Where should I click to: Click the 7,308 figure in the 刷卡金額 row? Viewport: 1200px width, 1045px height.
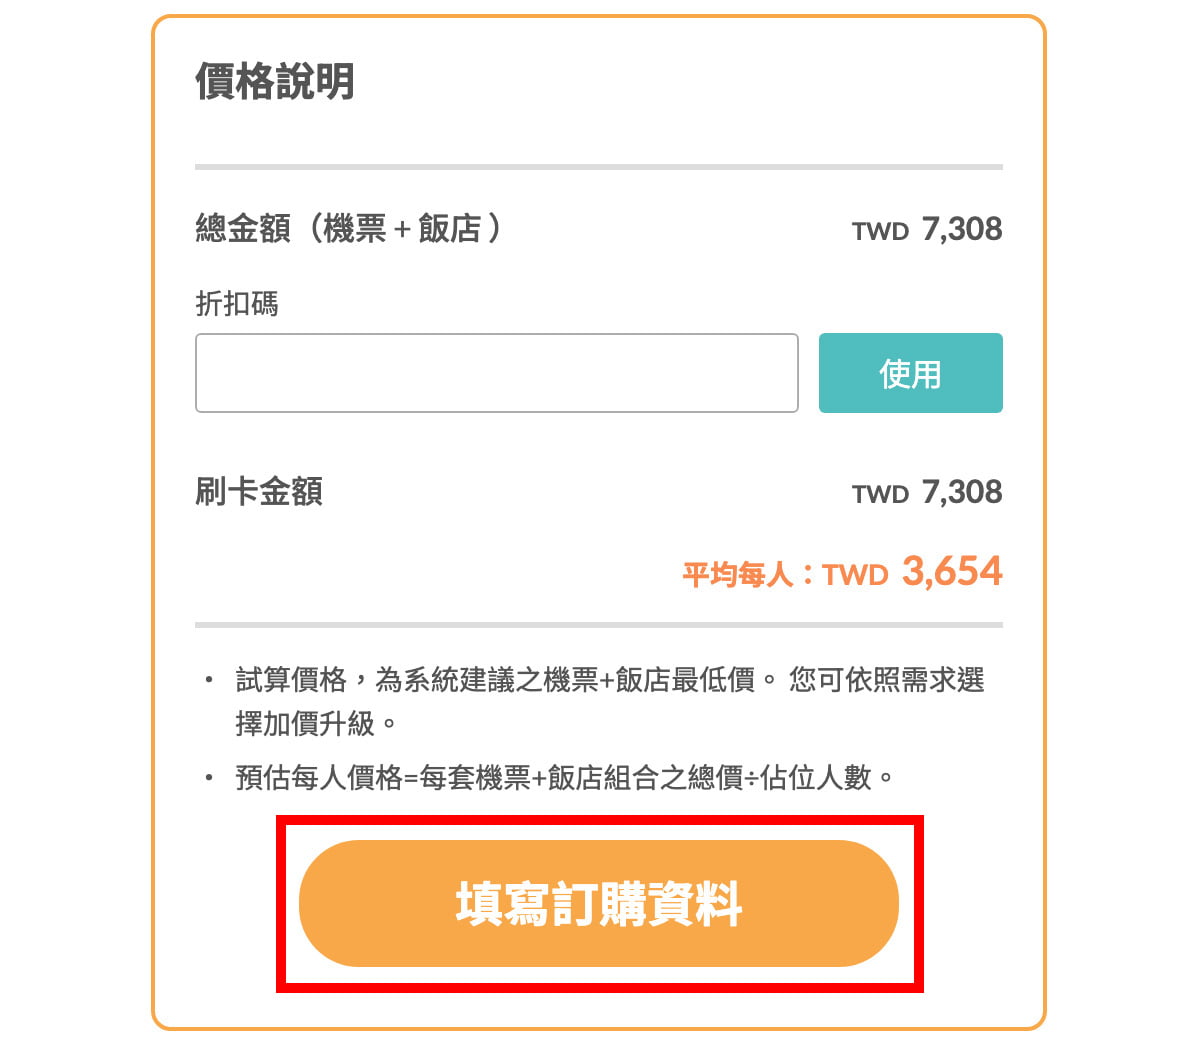(962, 492)
